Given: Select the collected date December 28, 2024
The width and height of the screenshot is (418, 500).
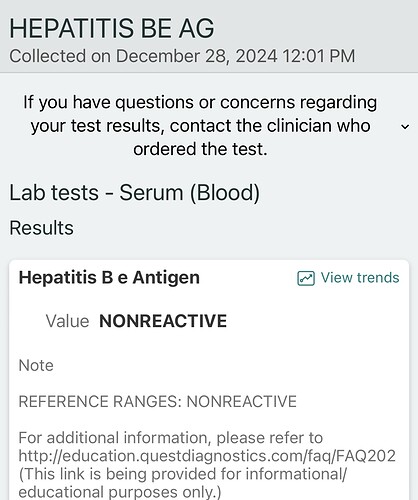Looking at the screenshot, I should 196,56.
